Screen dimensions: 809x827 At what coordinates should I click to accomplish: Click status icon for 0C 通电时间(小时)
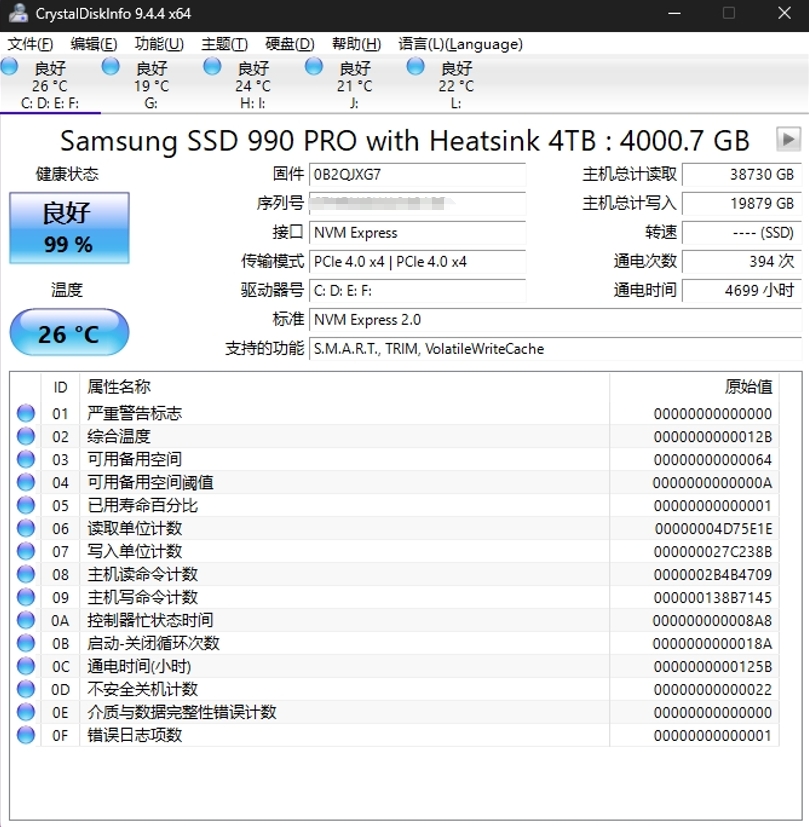[x=26, y=666]
